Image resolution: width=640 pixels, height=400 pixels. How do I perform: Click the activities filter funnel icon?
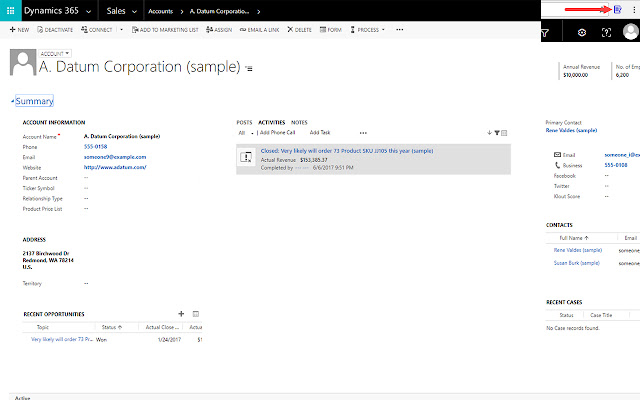pos(497,133)
